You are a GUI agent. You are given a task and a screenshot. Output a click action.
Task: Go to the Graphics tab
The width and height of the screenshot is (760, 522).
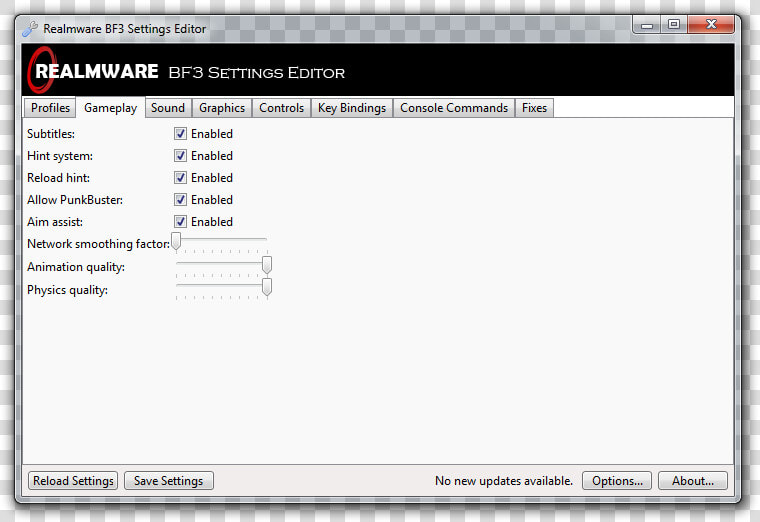[222, 108]
